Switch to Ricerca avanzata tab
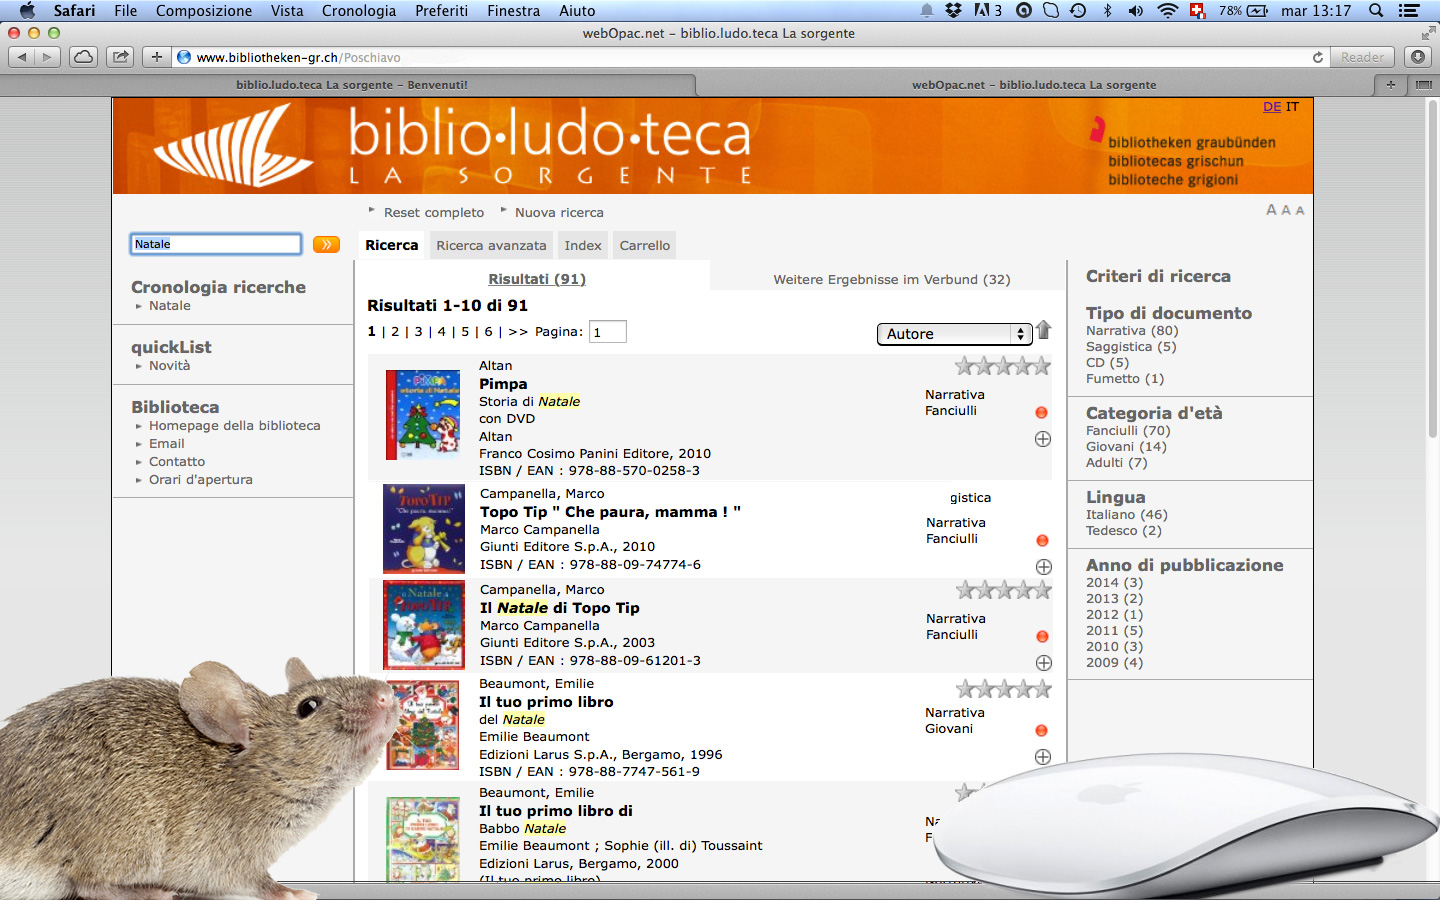The image size is (1440, 900). 491,245
